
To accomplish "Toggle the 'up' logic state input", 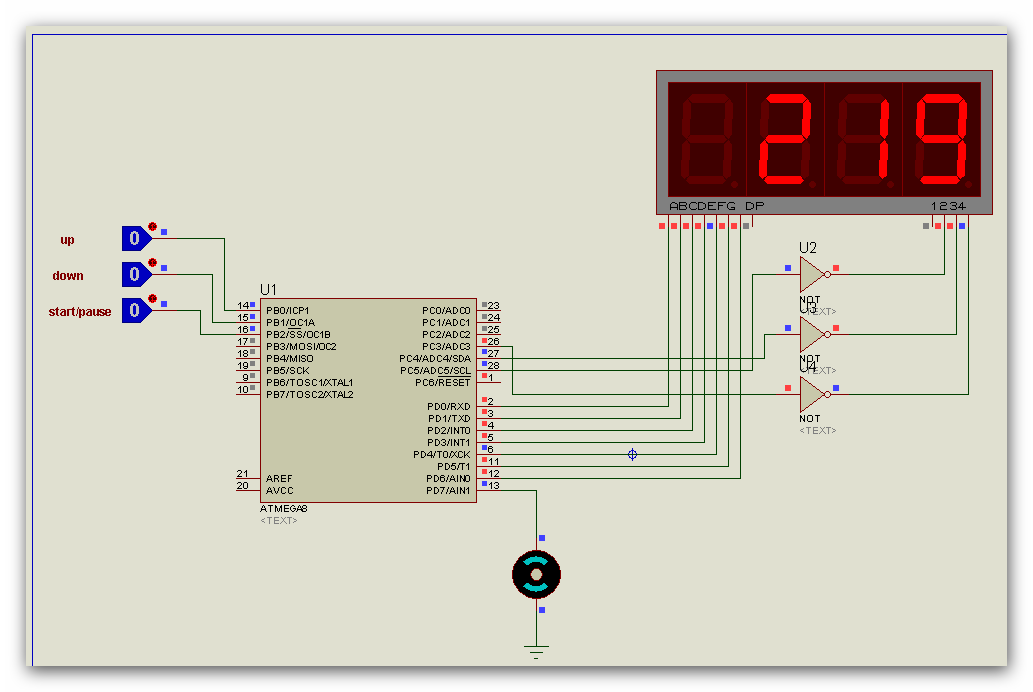I will 135,239.
